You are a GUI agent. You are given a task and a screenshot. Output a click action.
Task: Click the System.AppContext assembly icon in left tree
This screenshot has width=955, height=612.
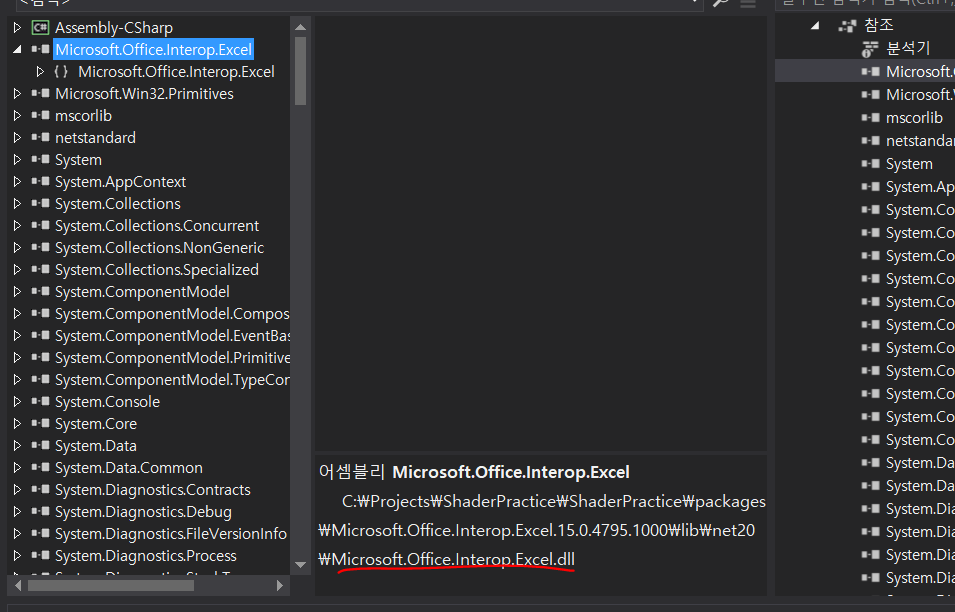[41, 181]
